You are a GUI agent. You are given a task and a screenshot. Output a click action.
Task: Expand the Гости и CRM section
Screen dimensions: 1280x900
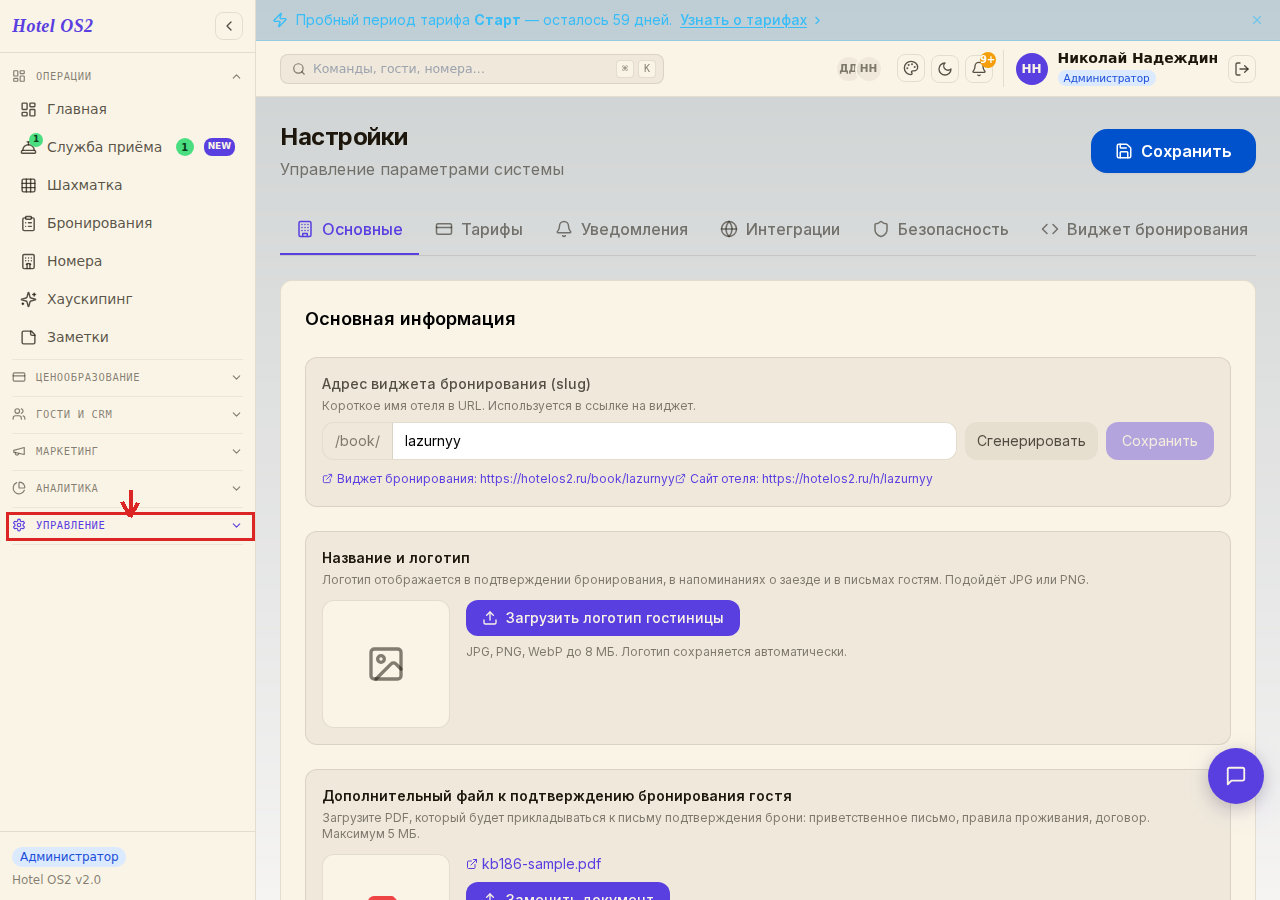(128, 414)
